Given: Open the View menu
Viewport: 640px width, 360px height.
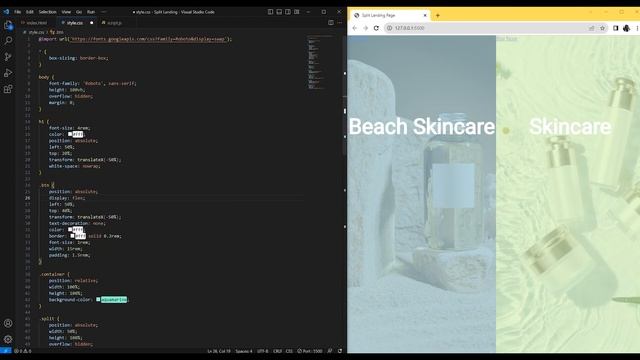Looking at the screenshot, I should pyautogui.click(x=66, y=12).
